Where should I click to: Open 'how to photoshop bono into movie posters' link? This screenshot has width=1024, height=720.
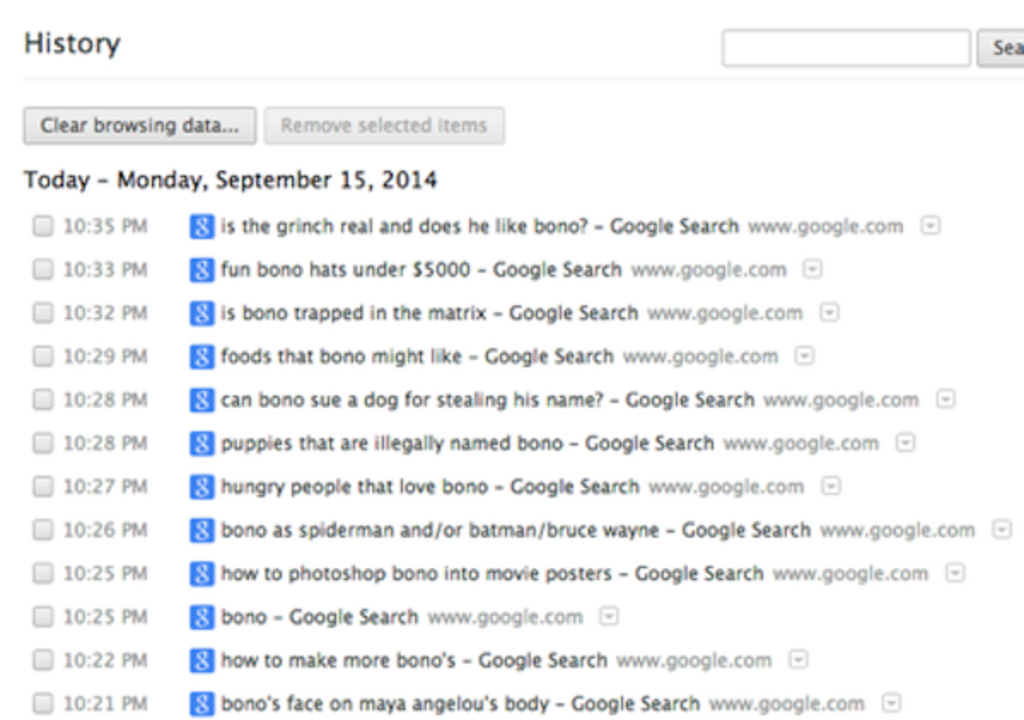492,573
